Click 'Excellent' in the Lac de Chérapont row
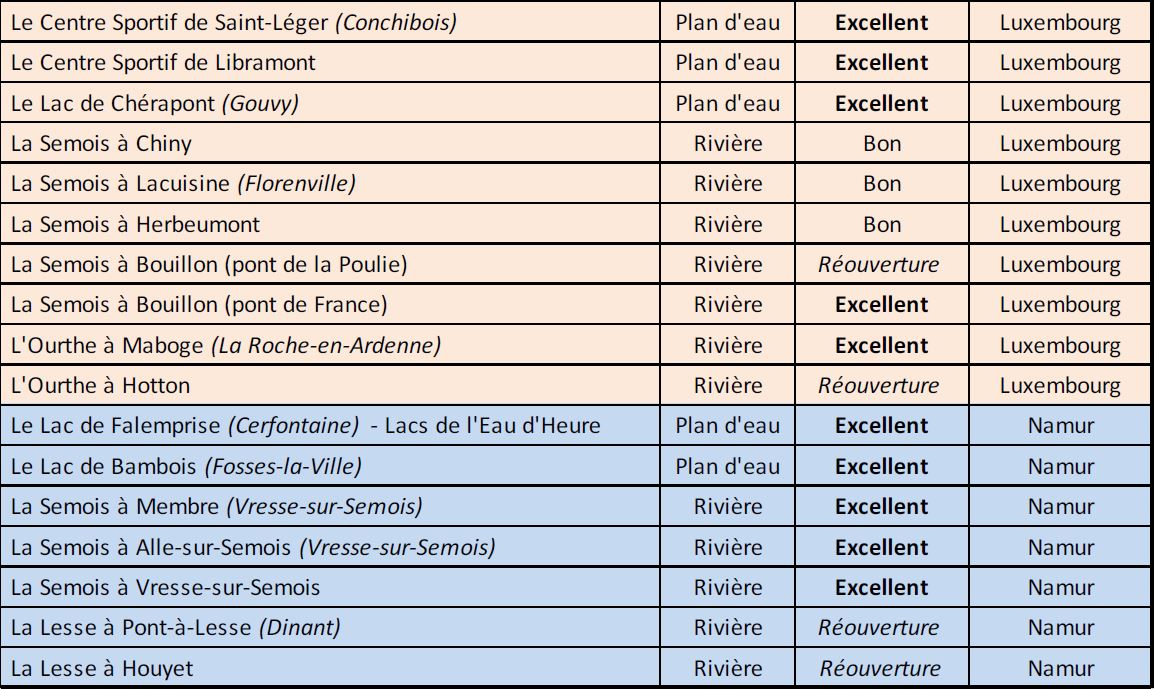This screenshot has width=1154, height=689. click(x=881, y=103)
